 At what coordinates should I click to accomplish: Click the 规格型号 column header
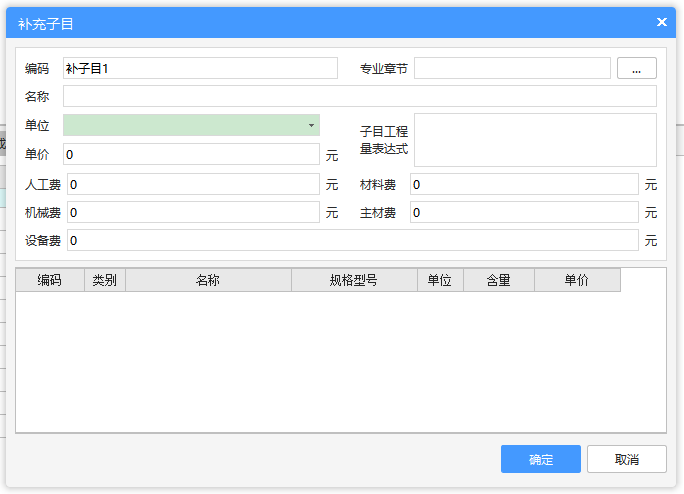[x=354, y=281]
